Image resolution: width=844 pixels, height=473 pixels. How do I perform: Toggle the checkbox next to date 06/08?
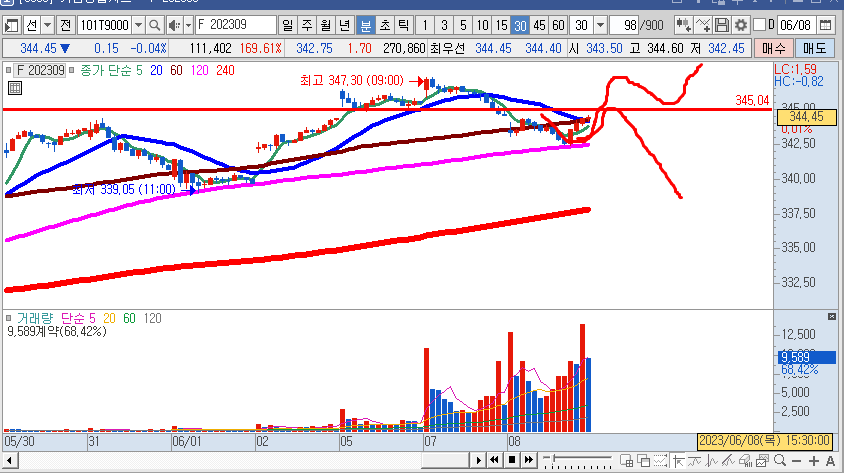758,25
